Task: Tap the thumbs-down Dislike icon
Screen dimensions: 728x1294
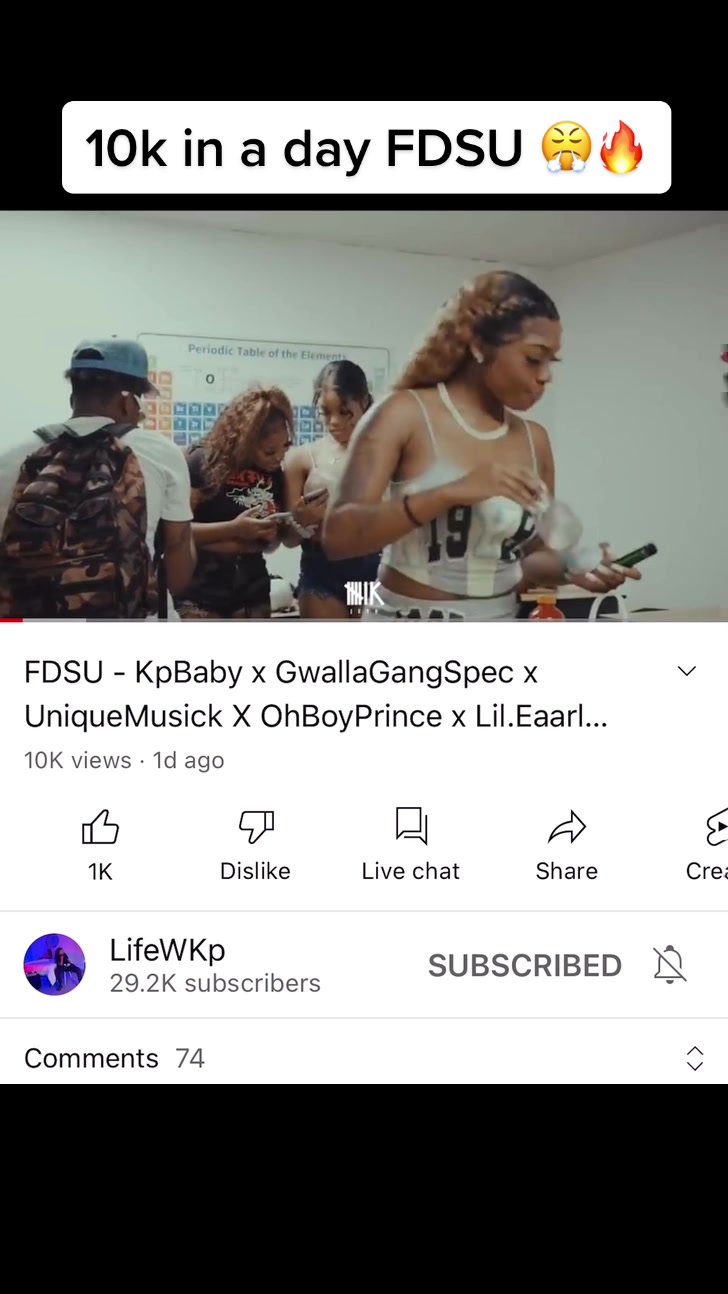Action: click(x=256, y=827)
